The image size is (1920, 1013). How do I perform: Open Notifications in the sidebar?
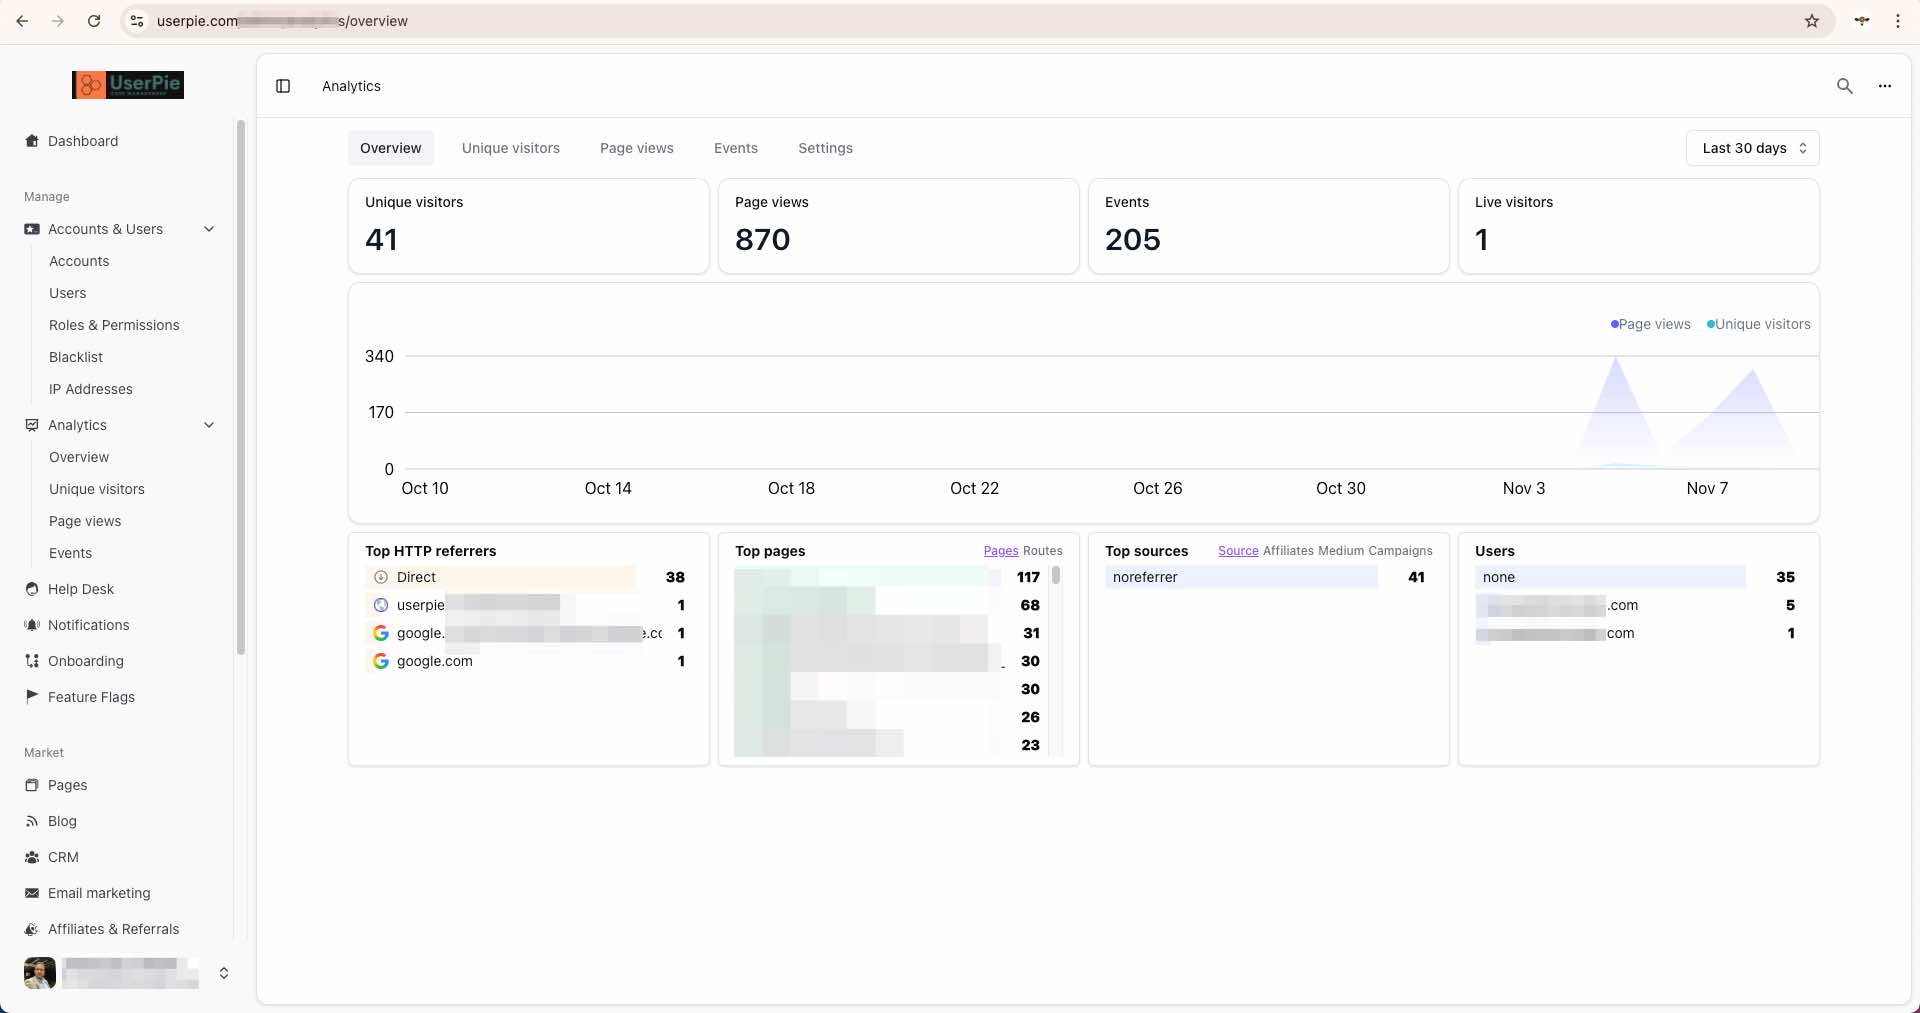click(88, 625)
